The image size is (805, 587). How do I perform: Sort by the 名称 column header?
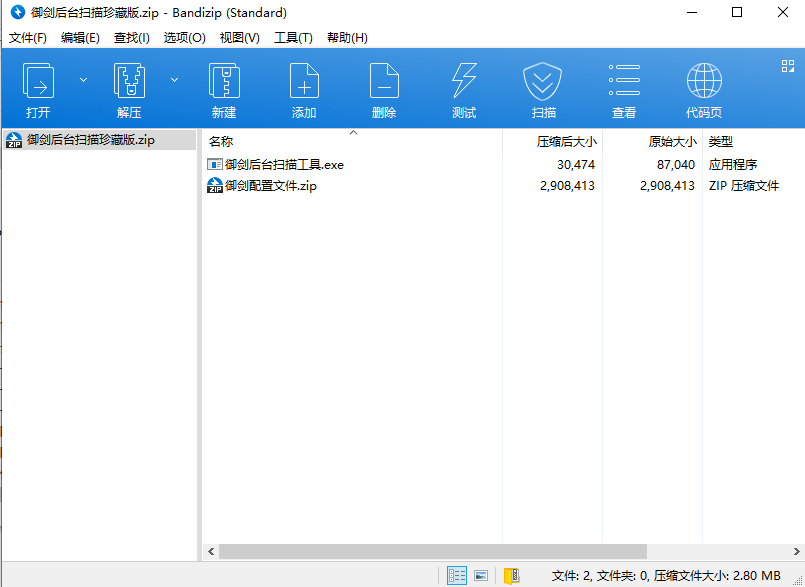click(352, 141)
